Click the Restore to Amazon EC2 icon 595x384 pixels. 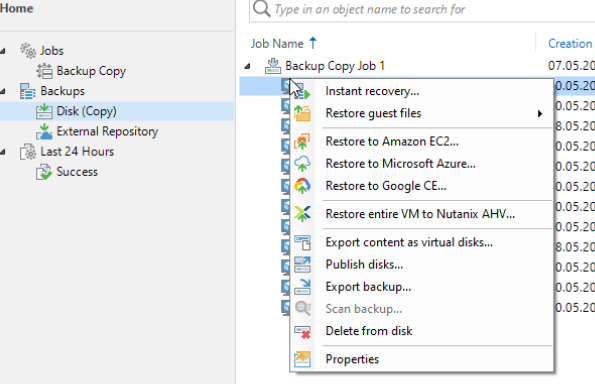click(302, 142)
